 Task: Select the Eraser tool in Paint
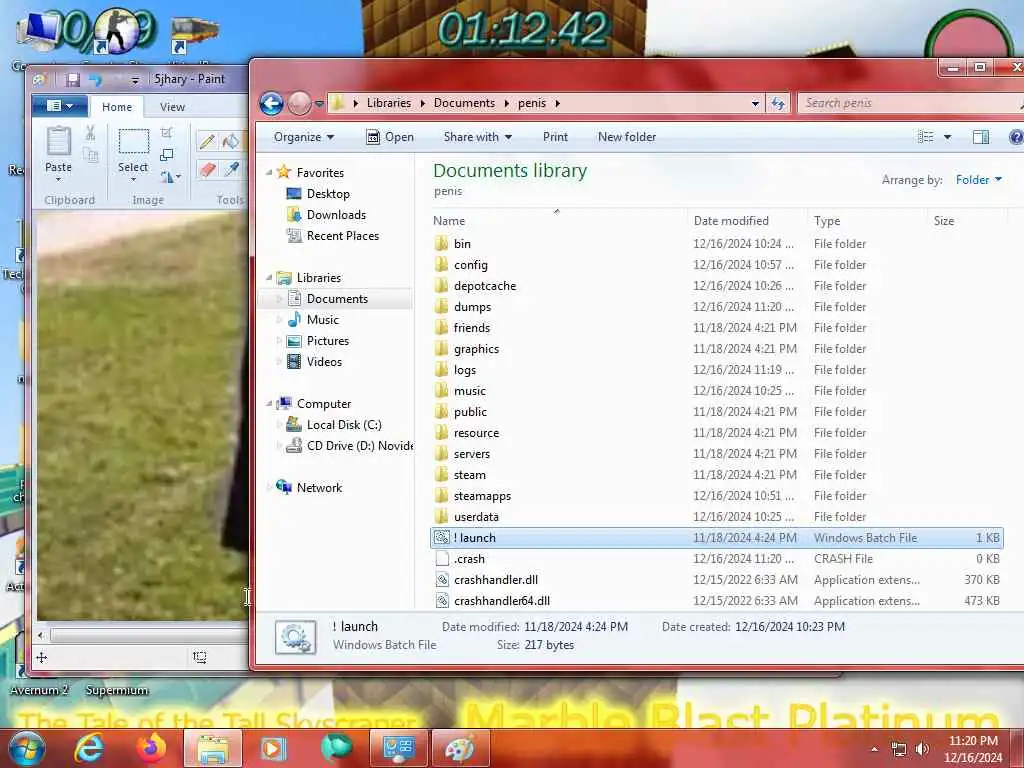208,170
